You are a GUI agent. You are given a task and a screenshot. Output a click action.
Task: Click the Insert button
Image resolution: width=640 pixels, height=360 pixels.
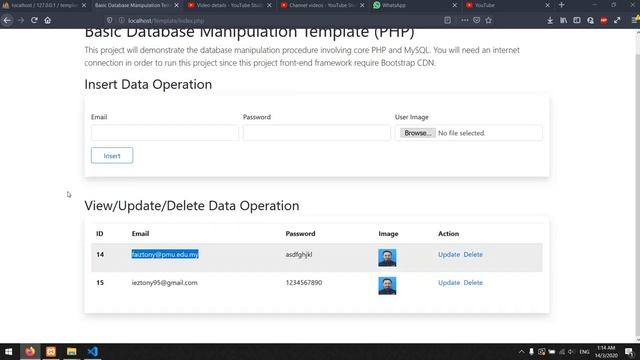[x=112, y=156]
